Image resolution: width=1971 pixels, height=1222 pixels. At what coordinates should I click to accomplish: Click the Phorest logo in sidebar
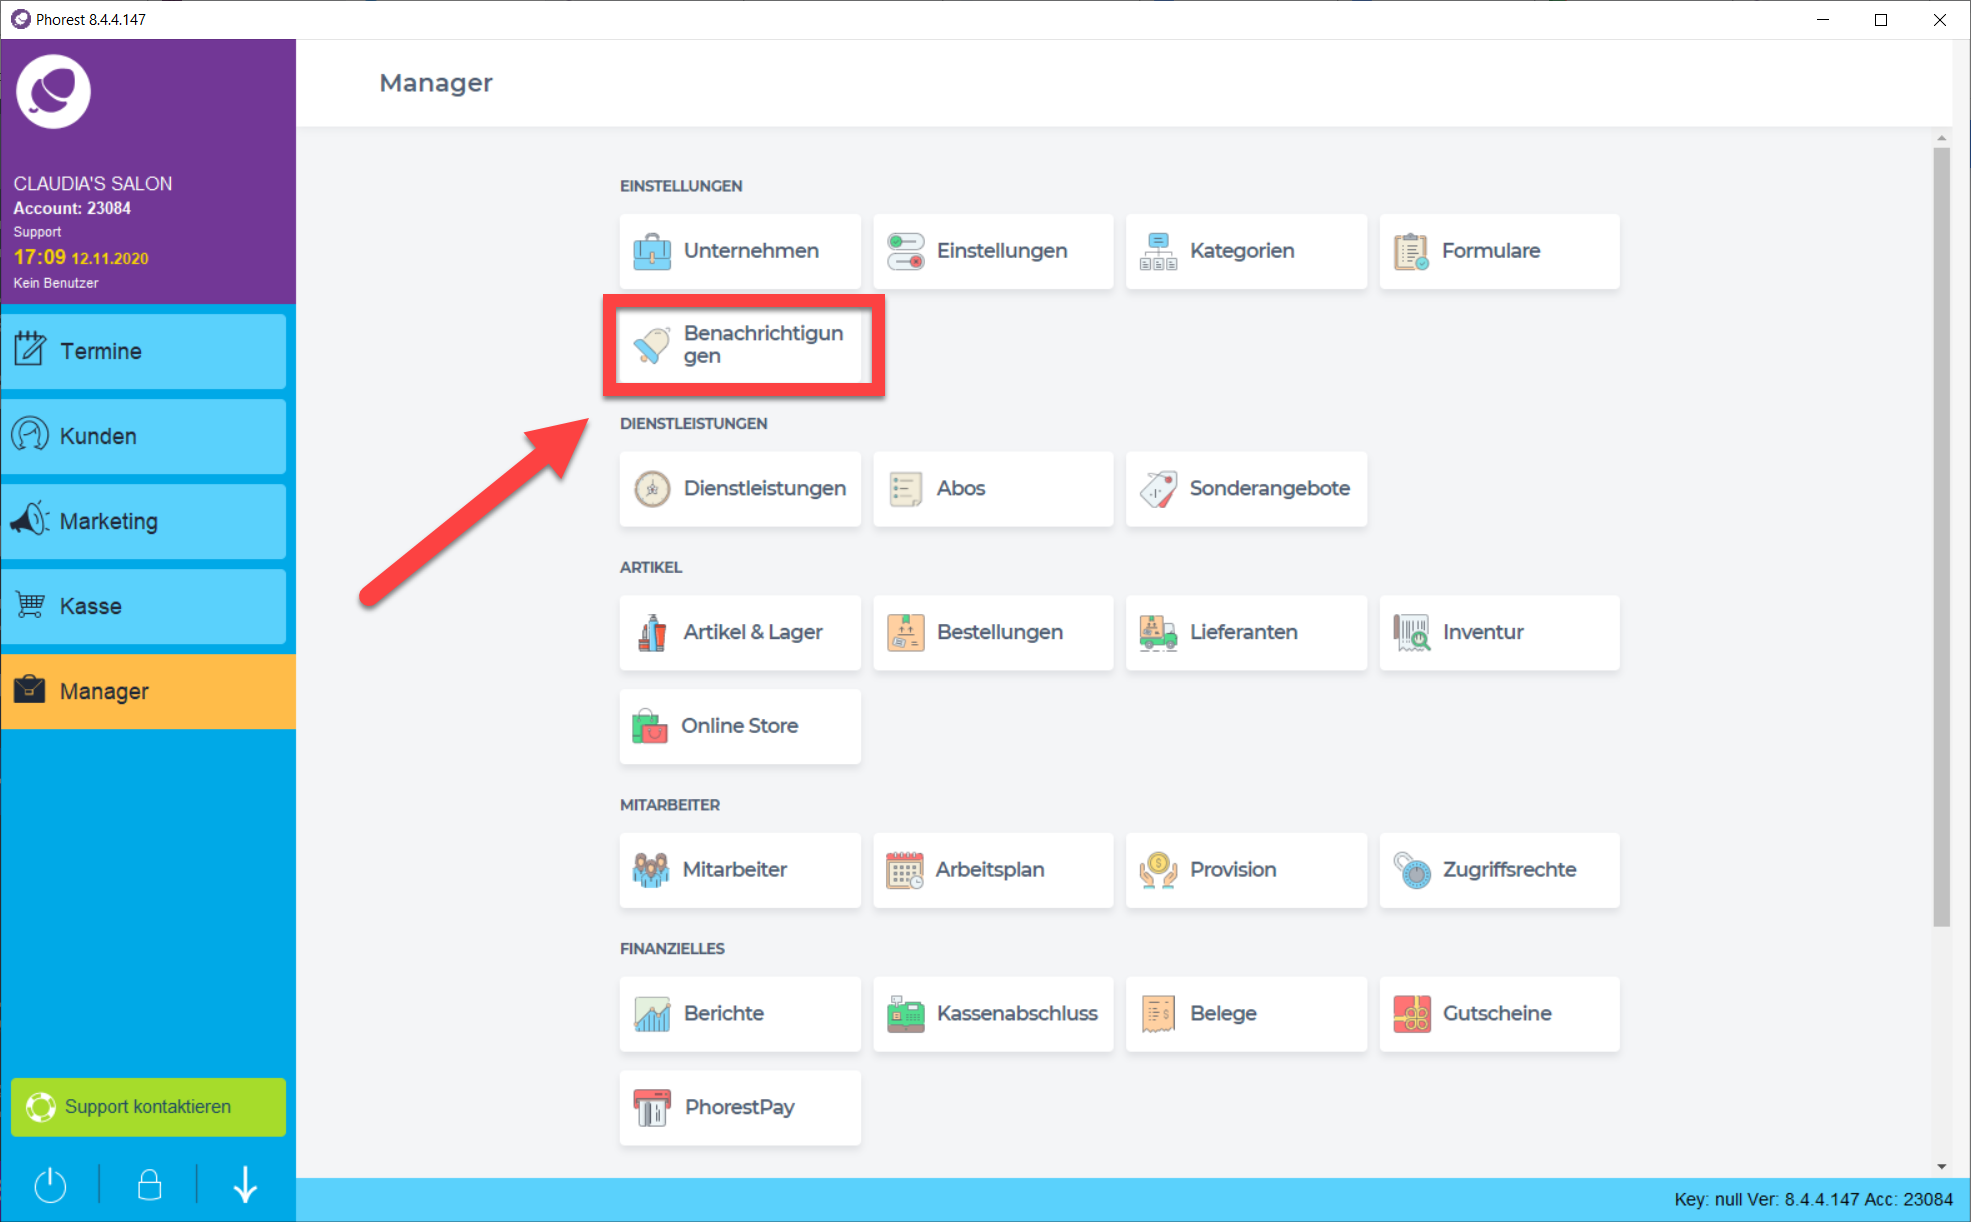pos(54,92)
